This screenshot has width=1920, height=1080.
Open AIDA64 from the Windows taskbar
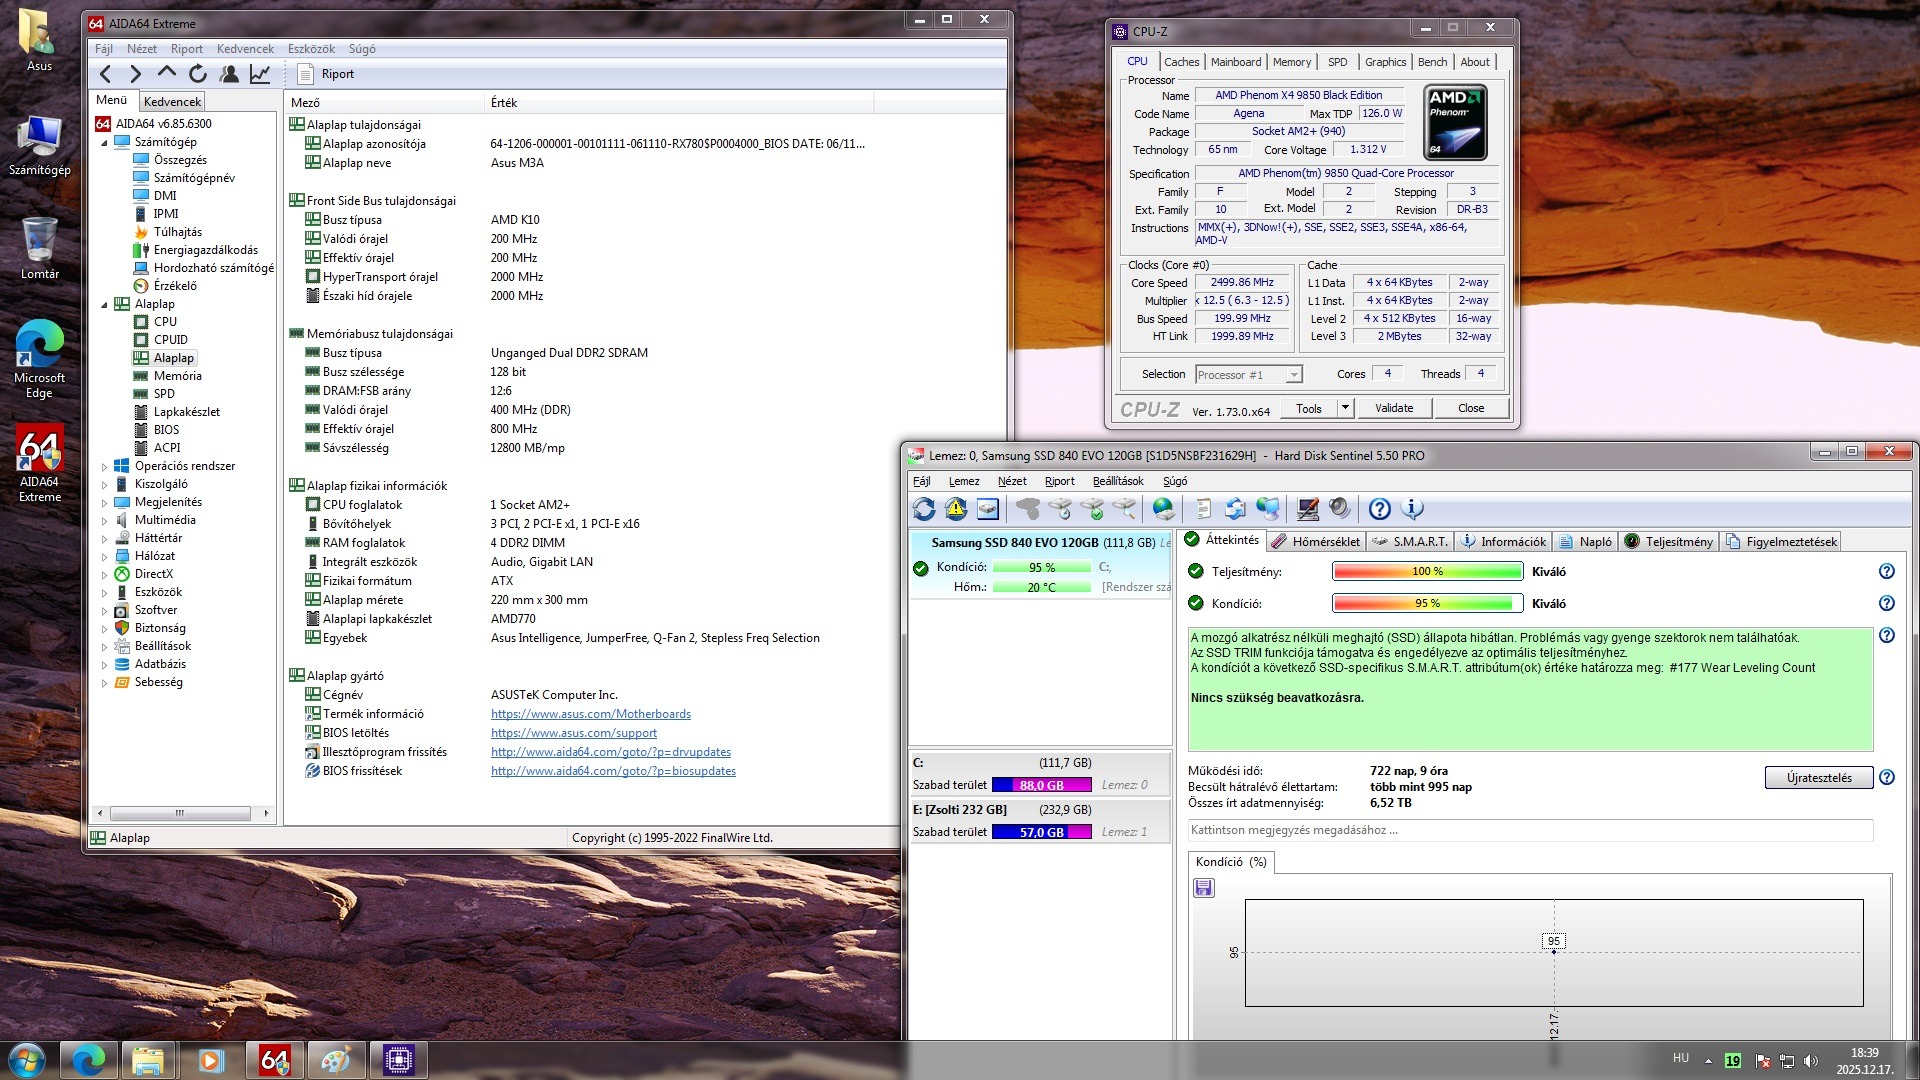click(x=274, y=1060)
